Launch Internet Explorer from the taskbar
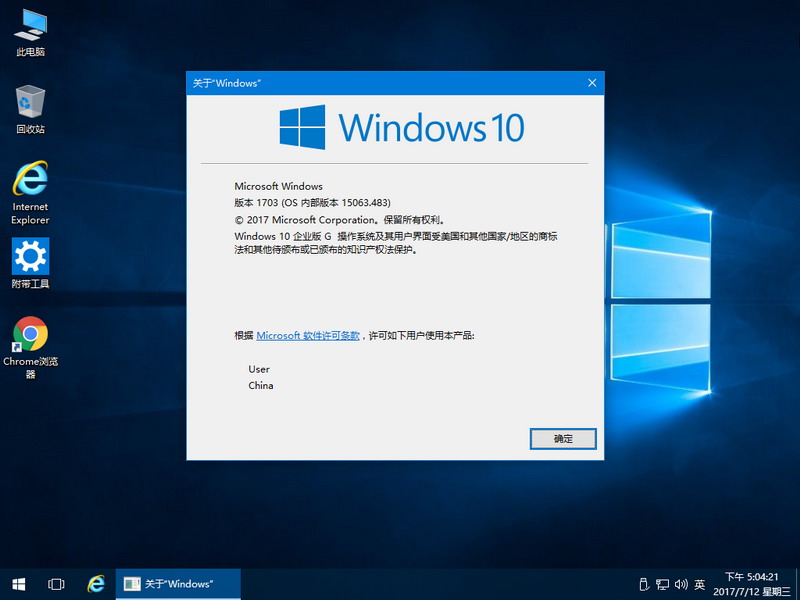Image resolution: width=800 pixels, height=600 pixels. tap(95, 584)
